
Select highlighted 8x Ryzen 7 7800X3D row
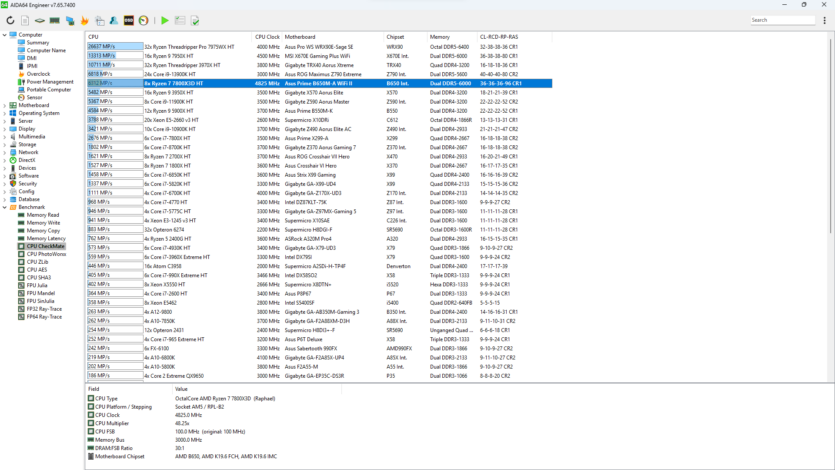tap(319, 84)
